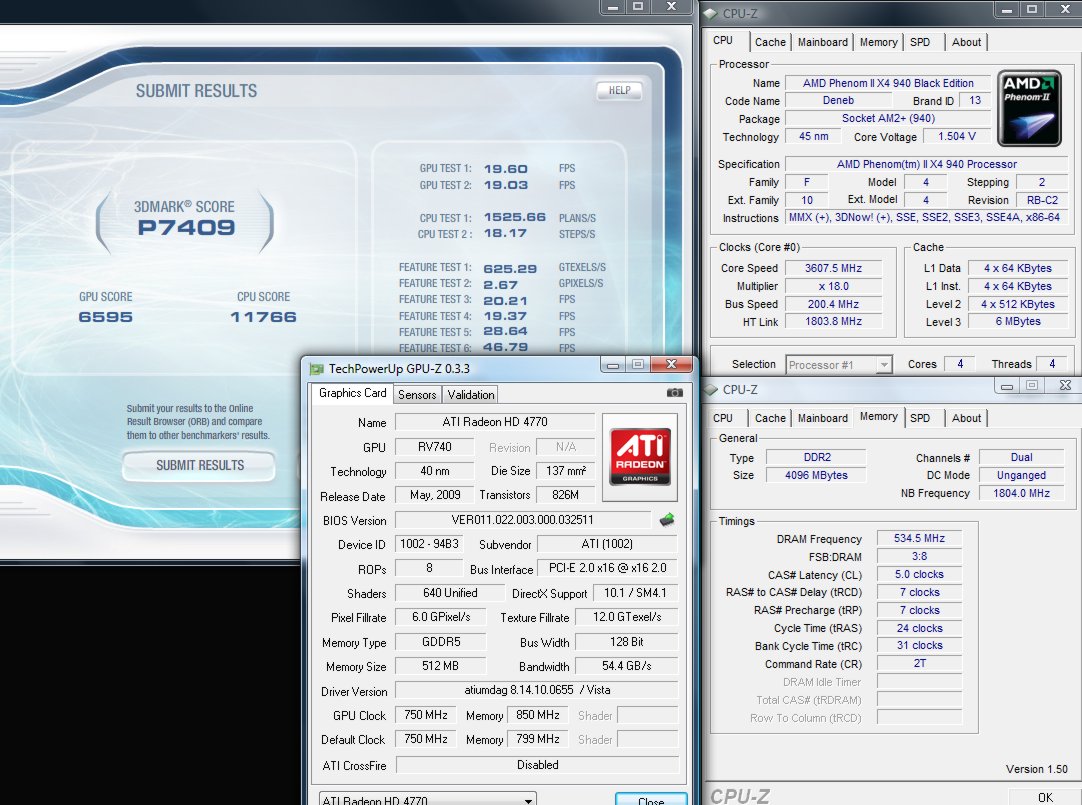Click the BIOS Version value field
1082x805 pixels.
coord(522,519)
